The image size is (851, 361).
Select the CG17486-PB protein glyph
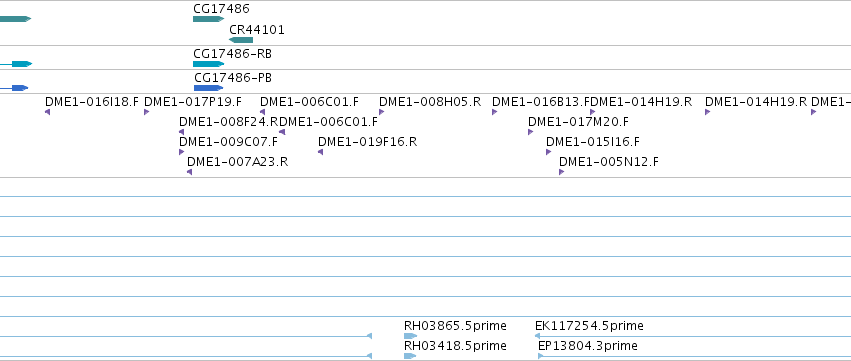208,88
